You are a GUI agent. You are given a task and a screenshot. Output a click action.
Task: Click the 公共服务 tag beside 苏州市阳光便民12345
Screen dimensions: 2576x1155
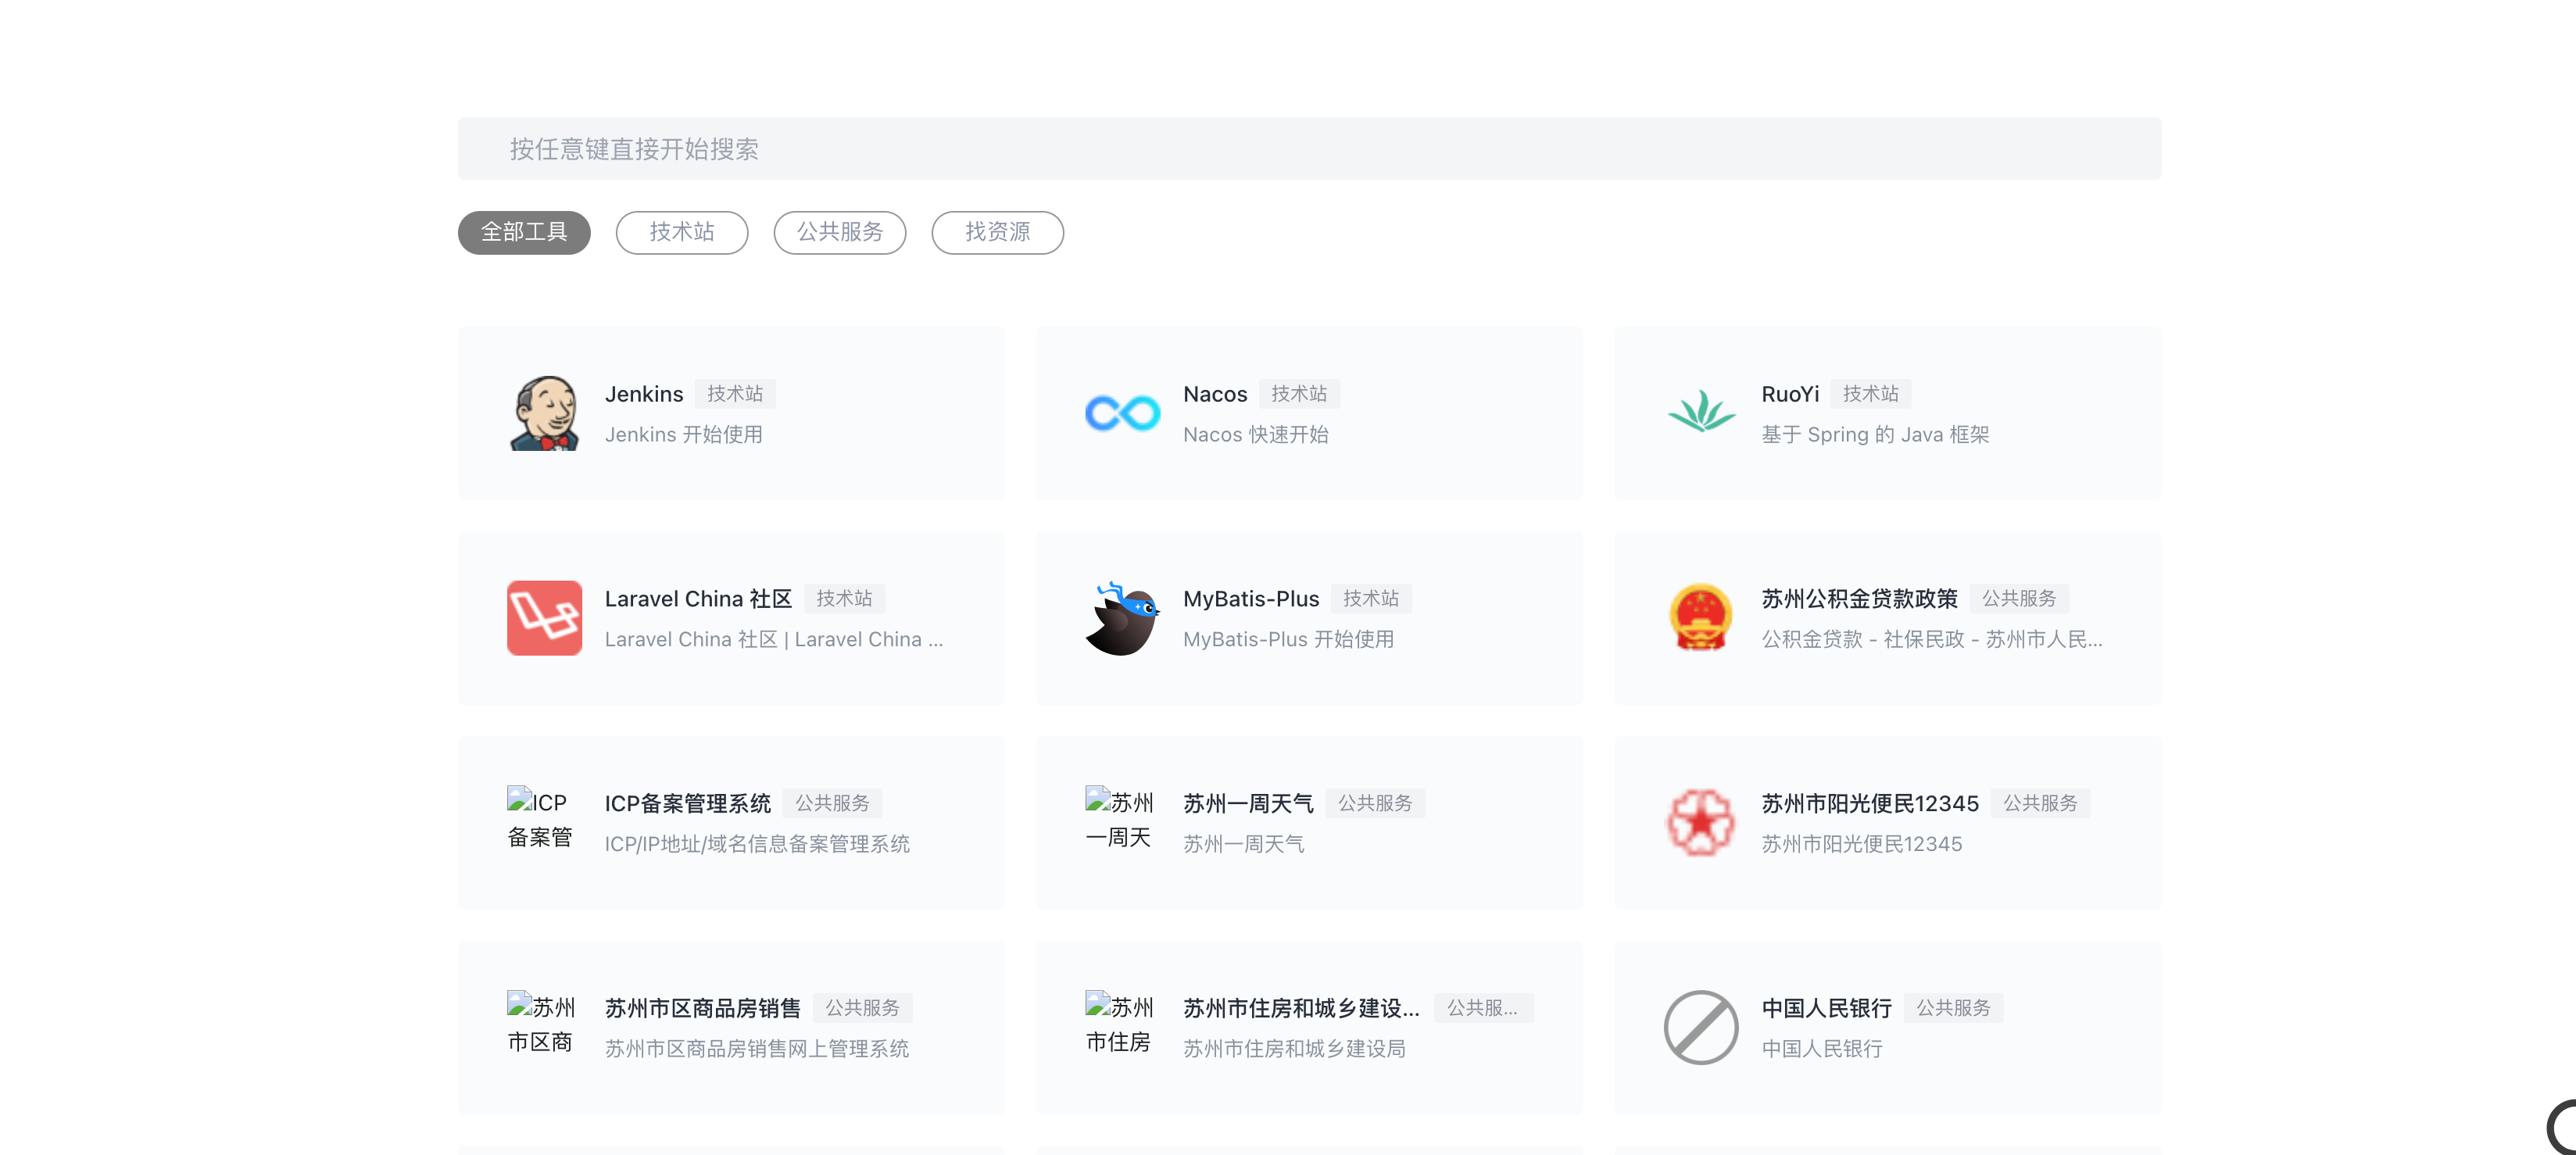click(2039, 803)
